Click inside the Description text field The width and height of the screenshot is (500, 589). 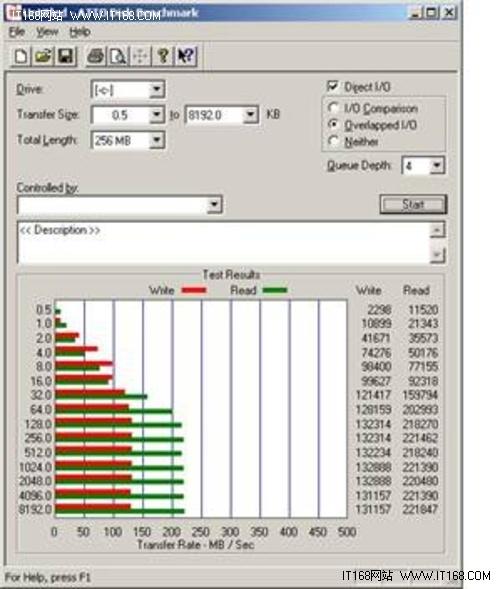(224, 243)
